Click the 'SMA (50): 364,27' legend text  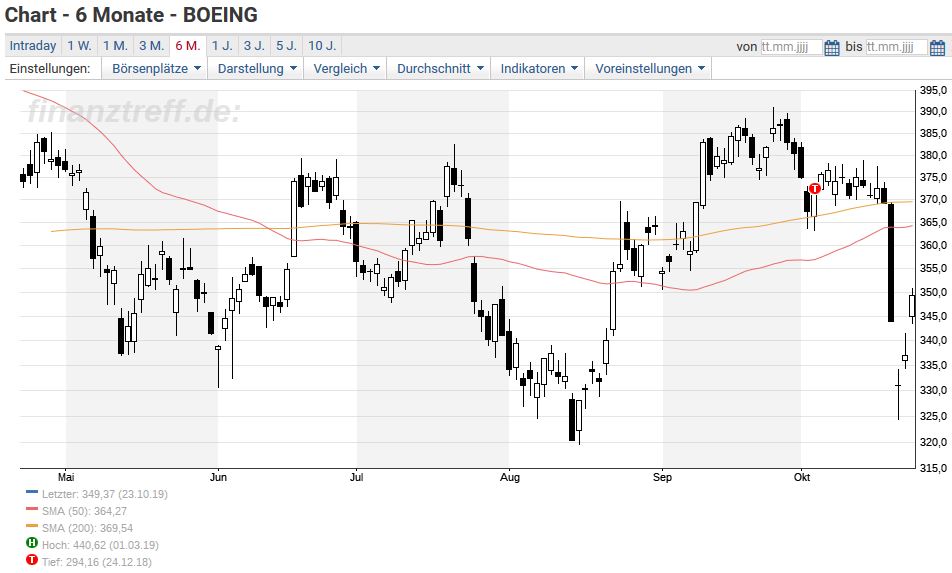pyautogui.click(x=84, y=511)
